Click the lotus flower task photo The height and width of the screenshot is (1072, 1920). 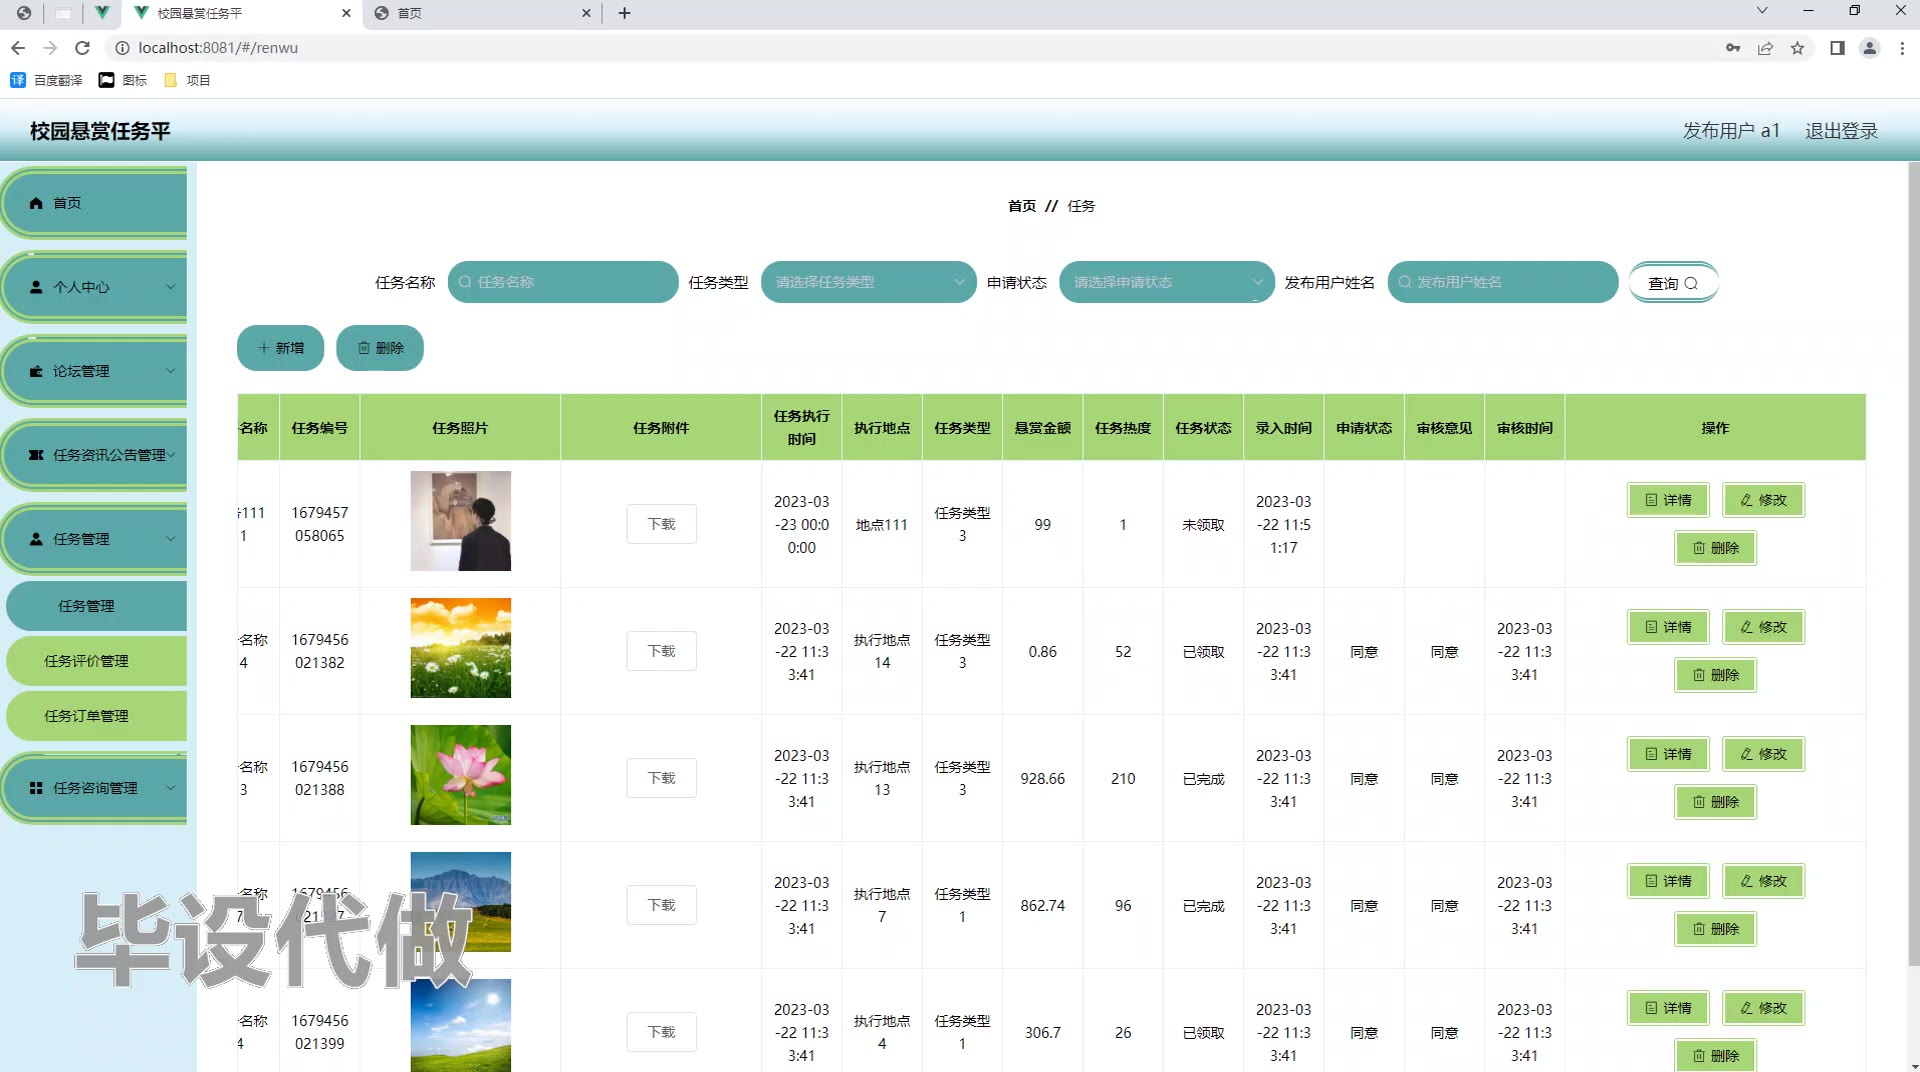click(460, 775)
